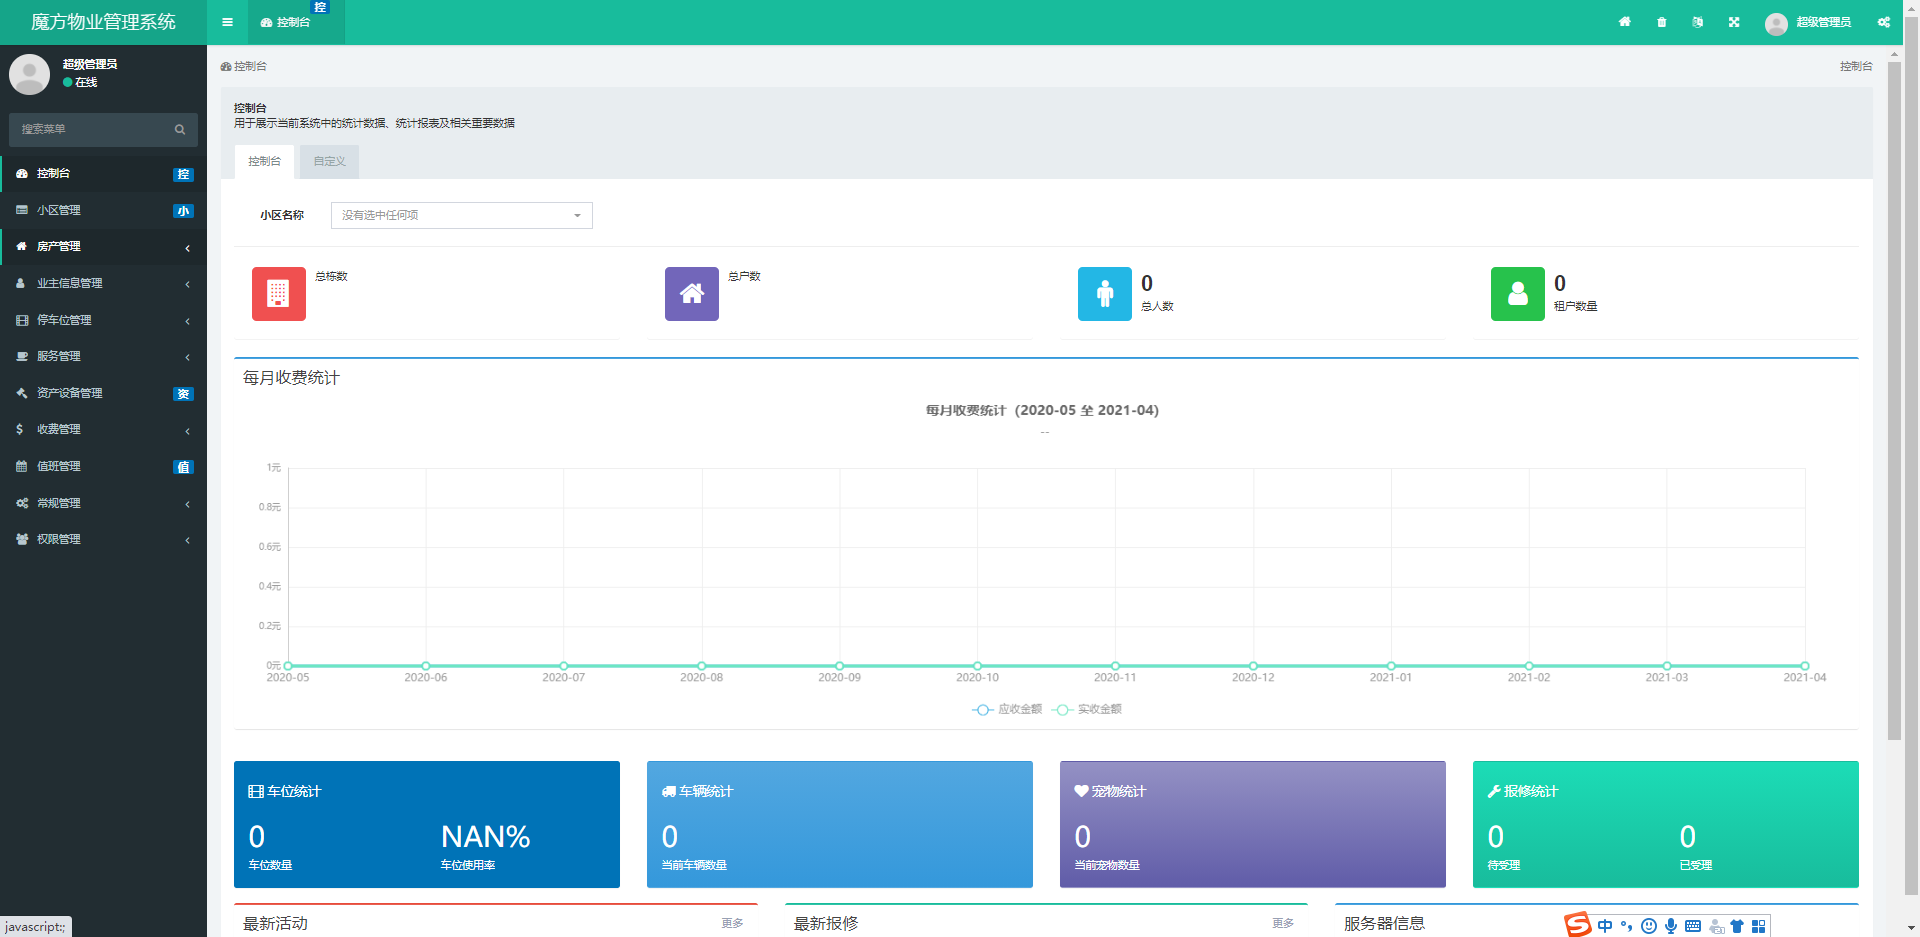
Task: Open the Sogou emoji smiley icon
Action: point(1649,926)
